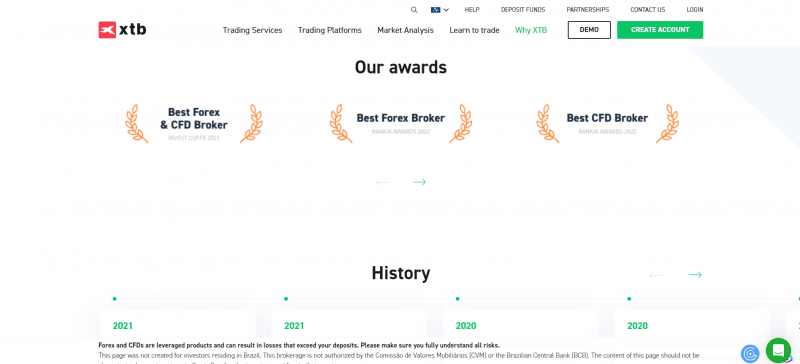Click the DEMO button

tap(589, 30)
